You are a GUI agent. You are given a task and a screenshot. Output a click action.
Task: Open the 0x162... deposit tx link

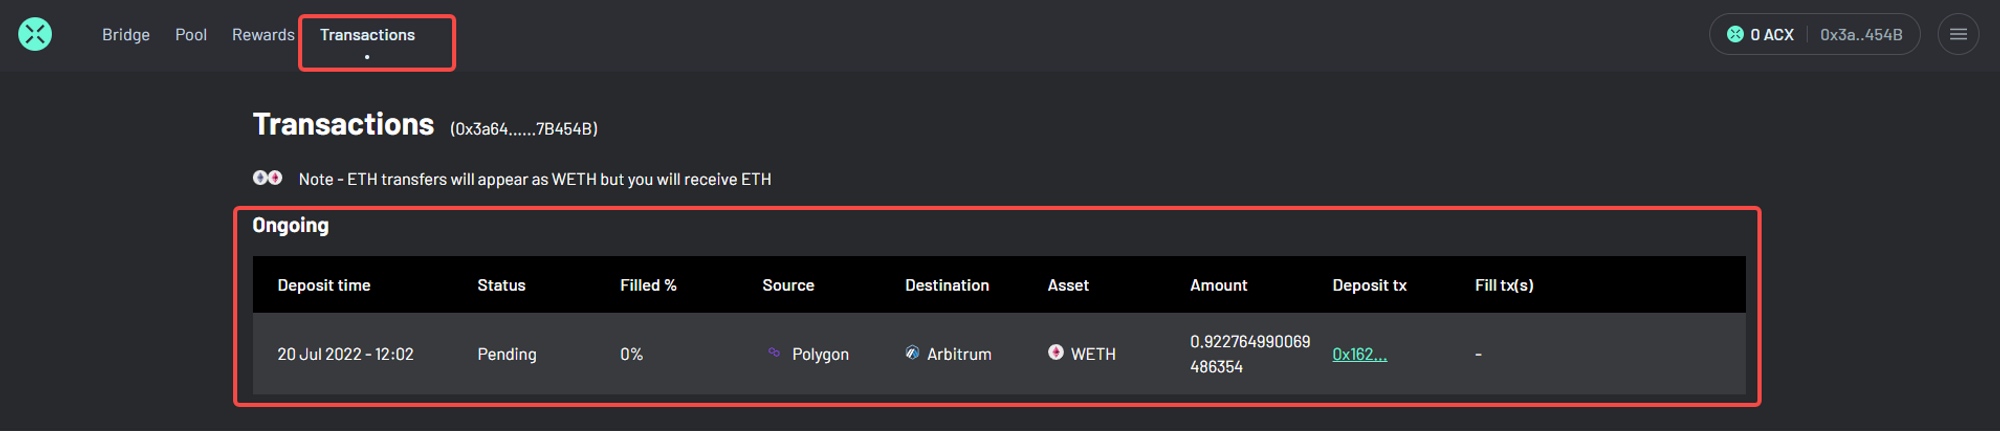[1359, 354]
